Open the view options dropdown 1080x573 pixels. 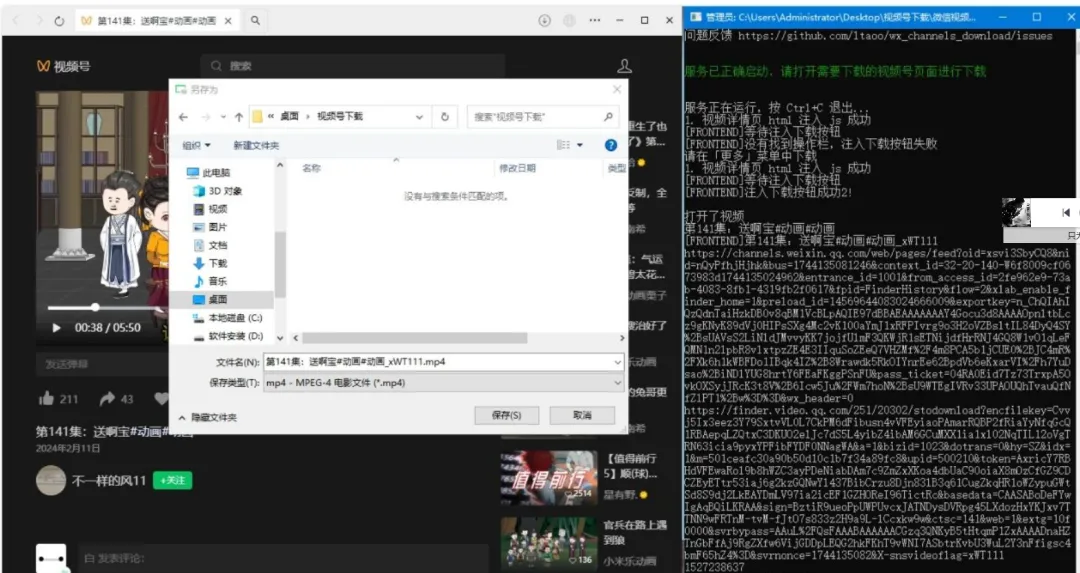click(580, 145)
